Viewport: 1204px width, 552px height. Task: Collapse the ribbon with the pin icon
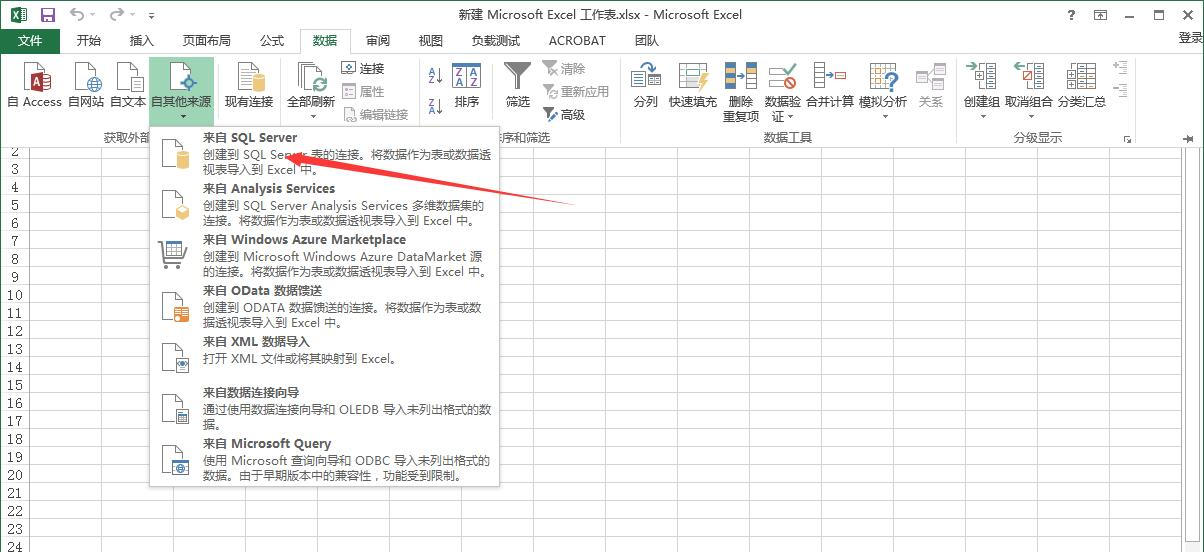(1188, 139)
